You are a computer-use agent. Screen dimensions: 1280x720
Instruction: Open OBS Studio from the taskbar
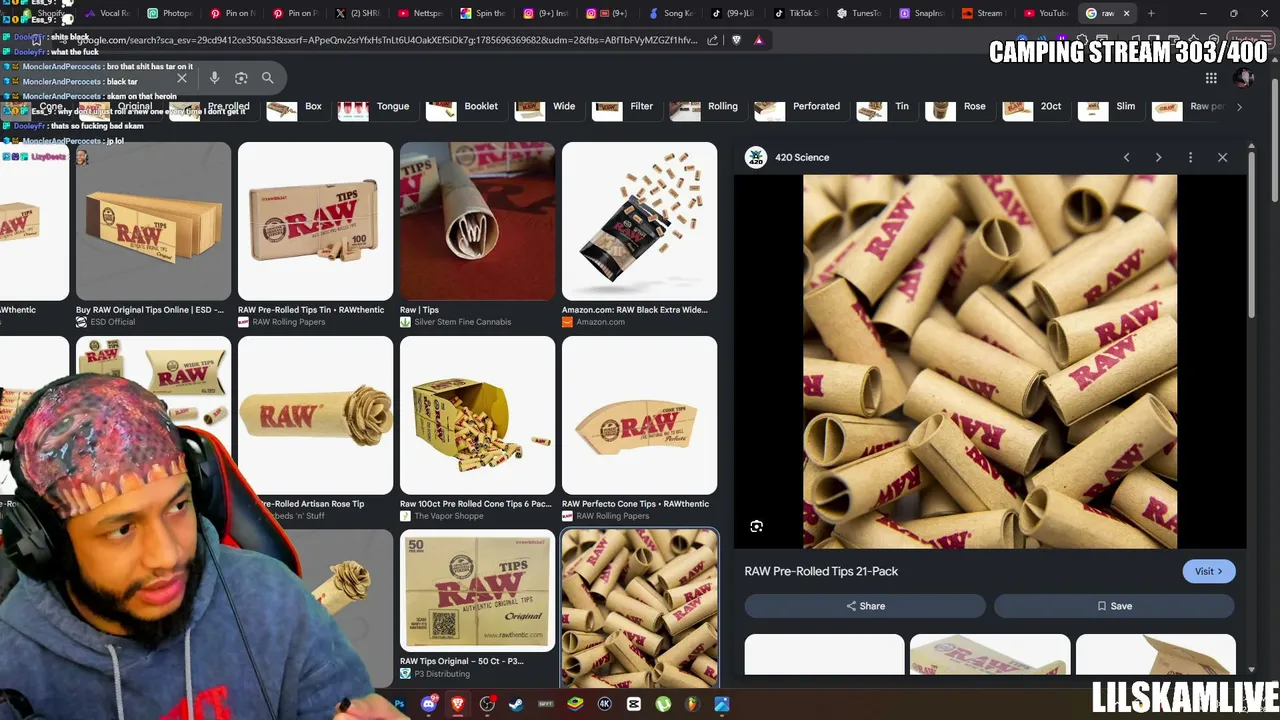click(x=487, y=704)
